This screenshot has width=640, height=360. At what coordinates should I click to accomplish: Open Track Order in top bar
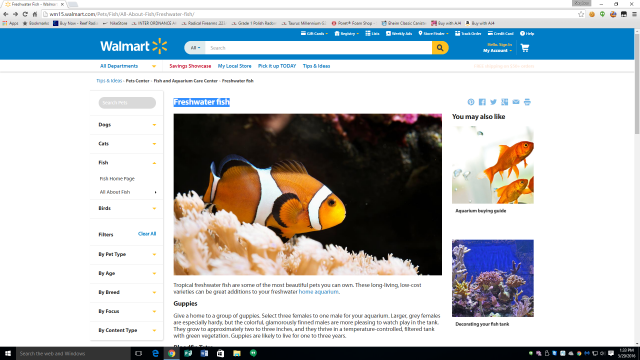click(468, 33)
